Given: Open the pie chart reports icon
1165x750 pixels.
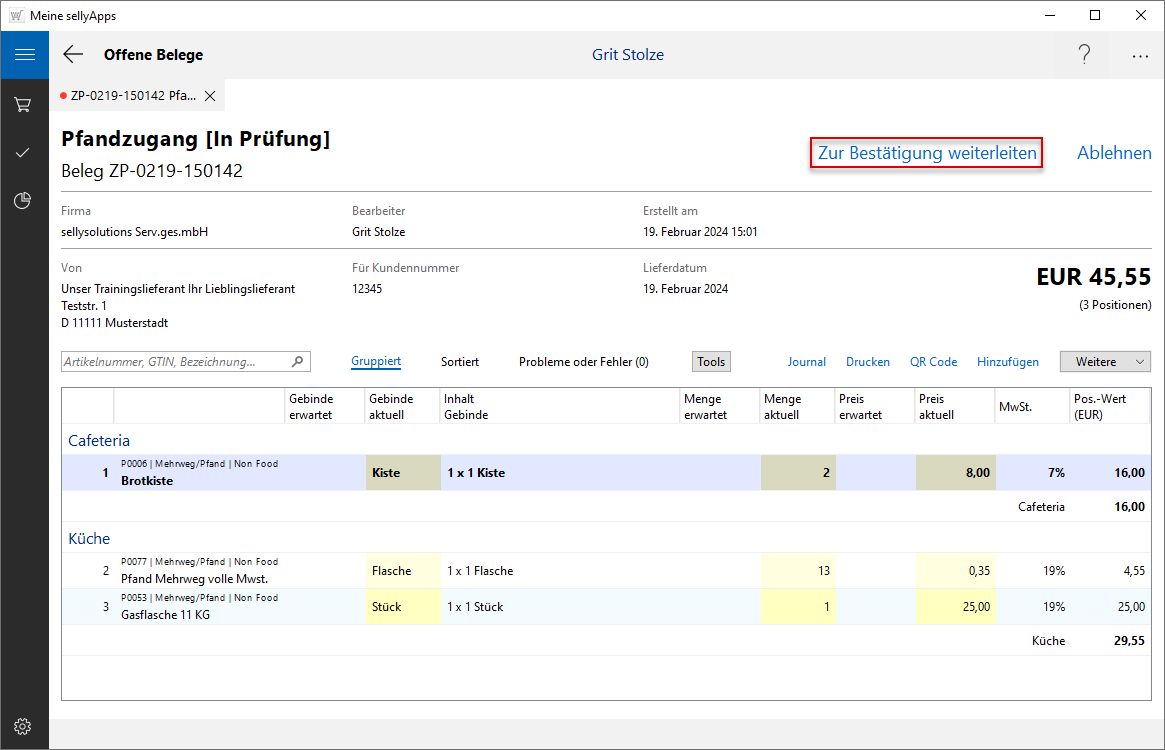Looking at the screenshot, I should click(x=24, y=201).
